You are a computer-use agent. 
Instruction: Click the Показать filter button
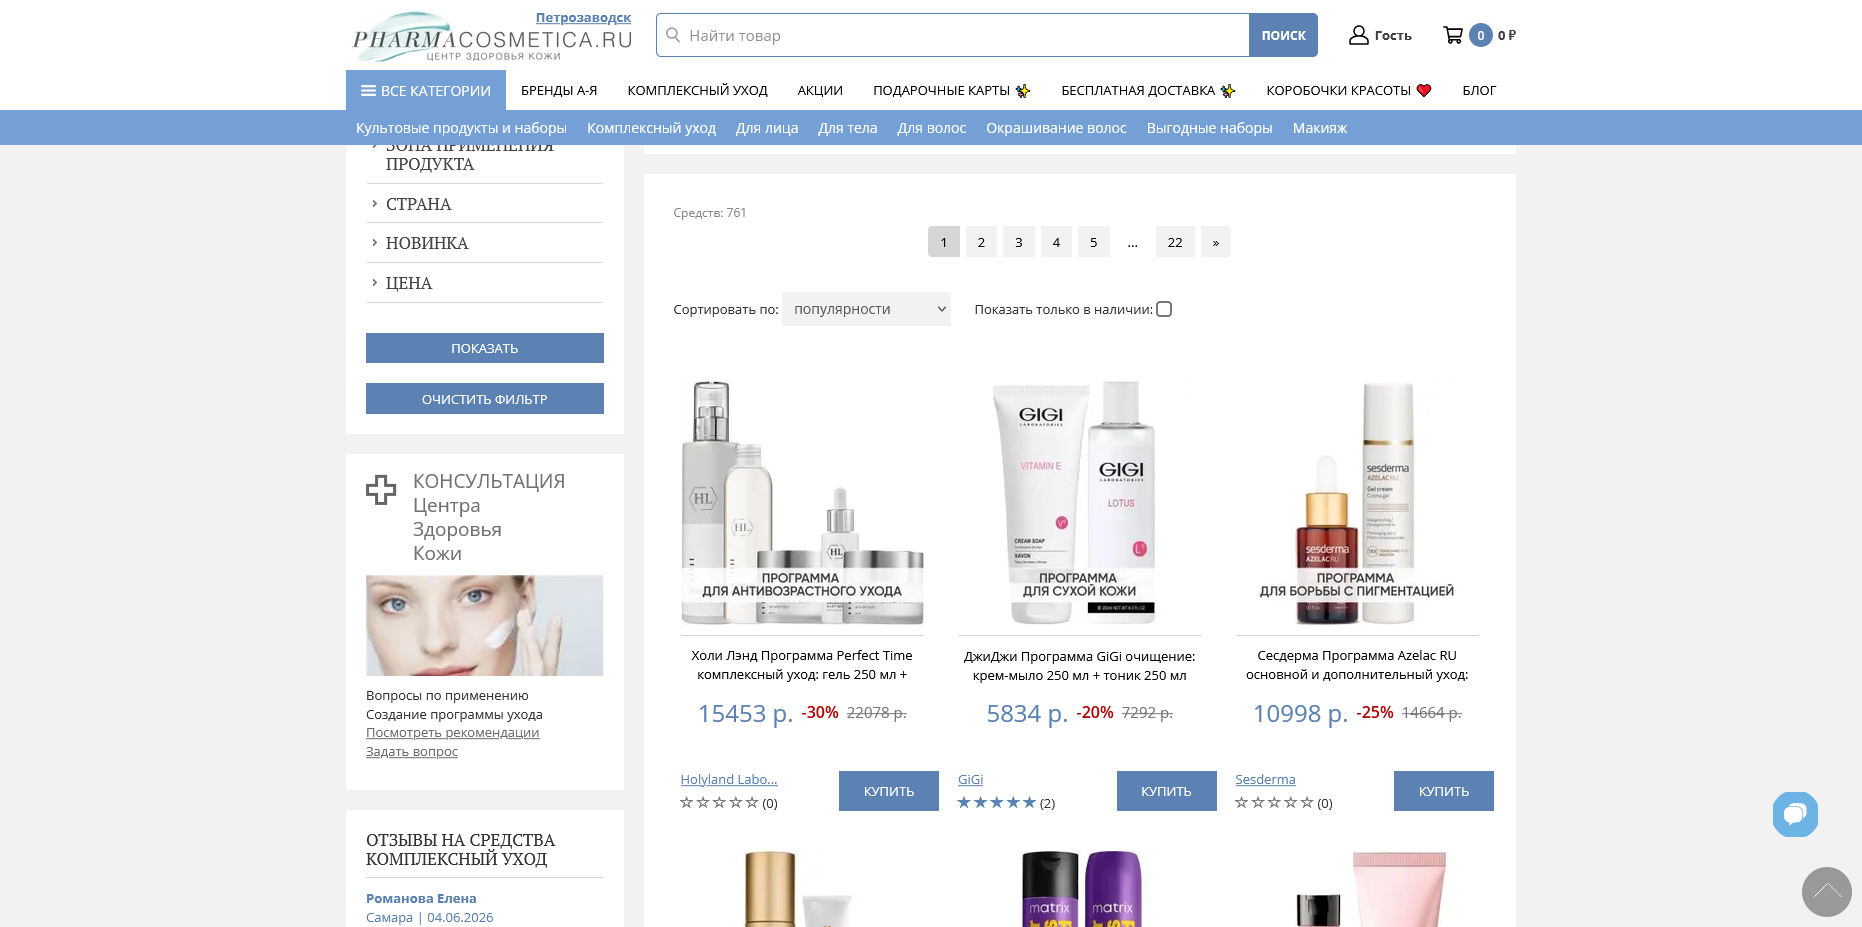[485, 348]
